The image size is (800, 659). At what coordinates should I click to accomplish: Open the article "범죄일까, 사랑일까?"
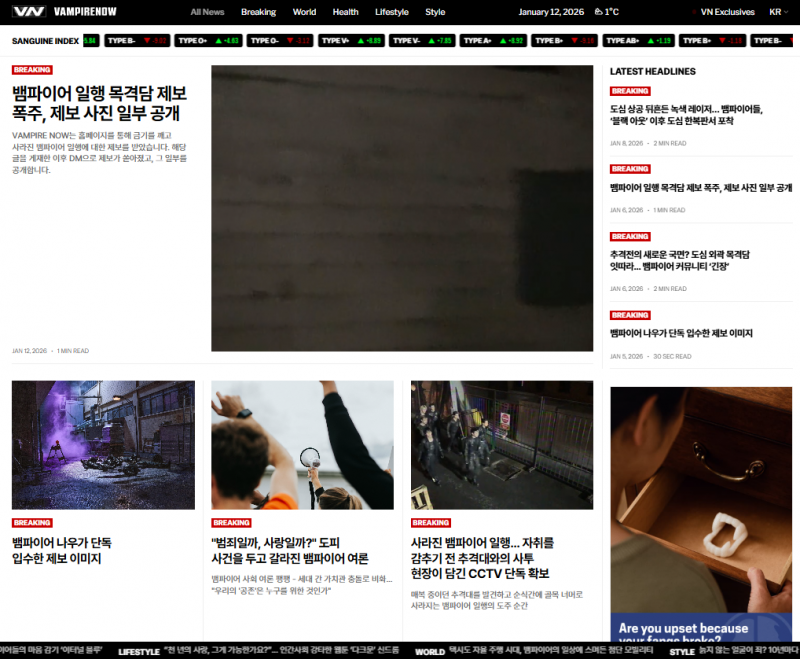click(x=290, y=550)
